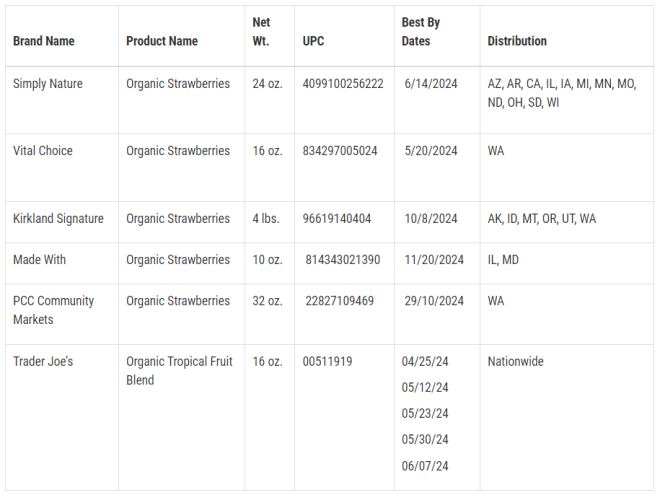The height and width of the screenshot is (495, 660).
Task: Select the Simply Nature brand cell
Action: pyautogui.click(x=48, y=84)
